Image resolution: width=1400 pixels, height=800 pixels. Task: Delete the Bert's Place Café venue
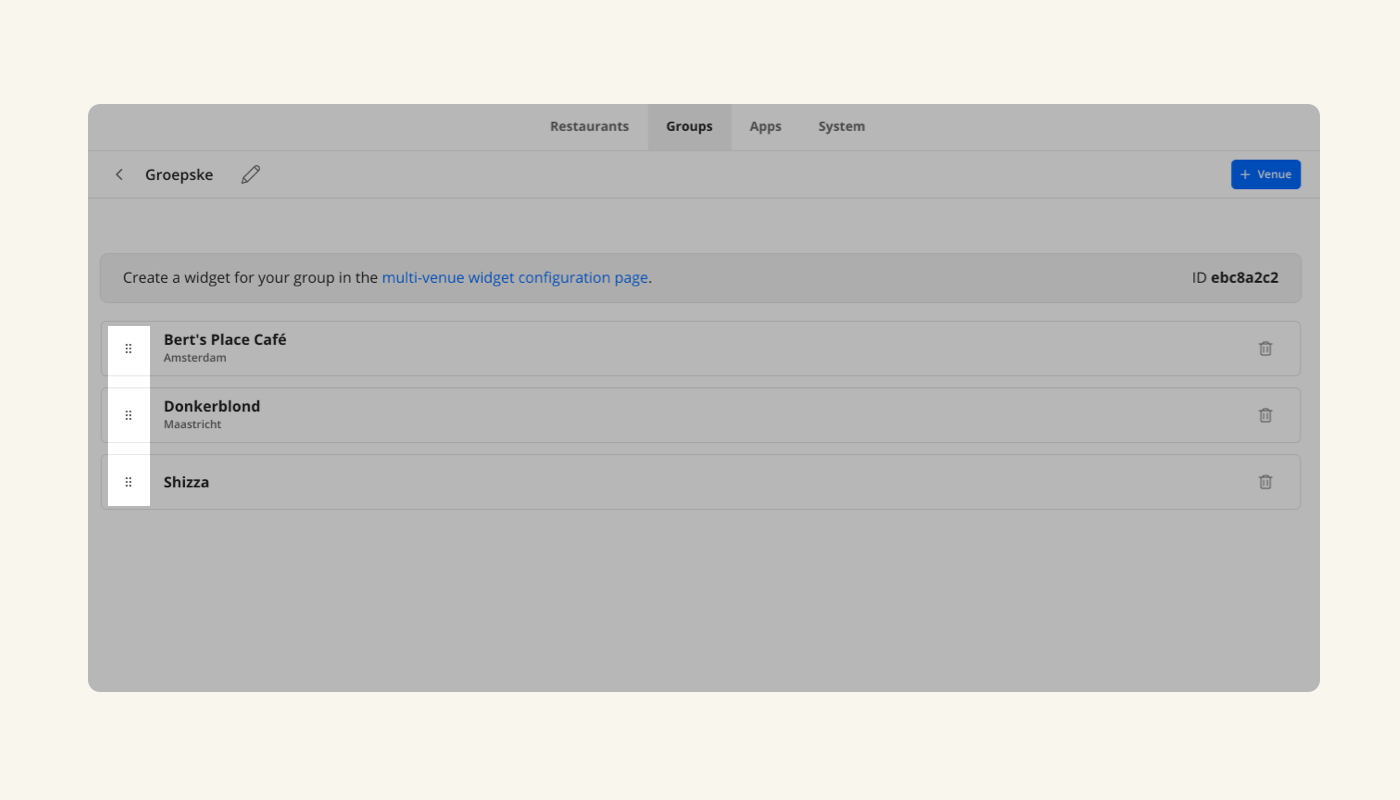(x=1265, y=349)
